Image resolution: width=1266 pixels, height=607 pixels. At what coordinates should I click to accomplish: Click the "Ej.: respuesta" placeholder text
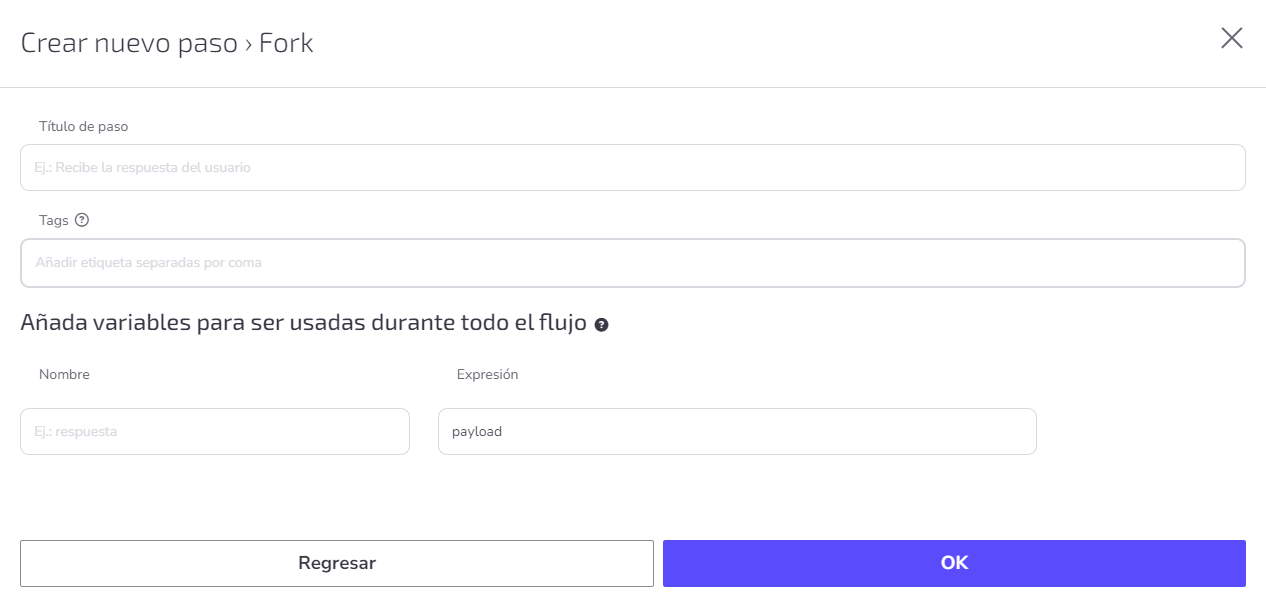click(76, 432)
